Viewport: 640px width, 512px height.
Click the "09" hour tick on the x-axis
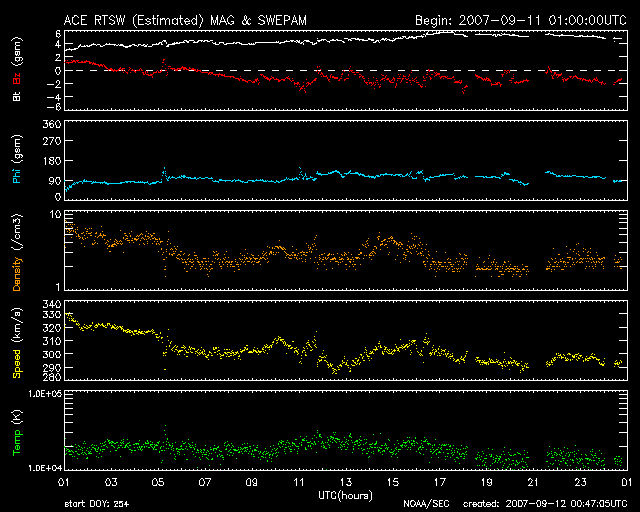coord(252,482)
